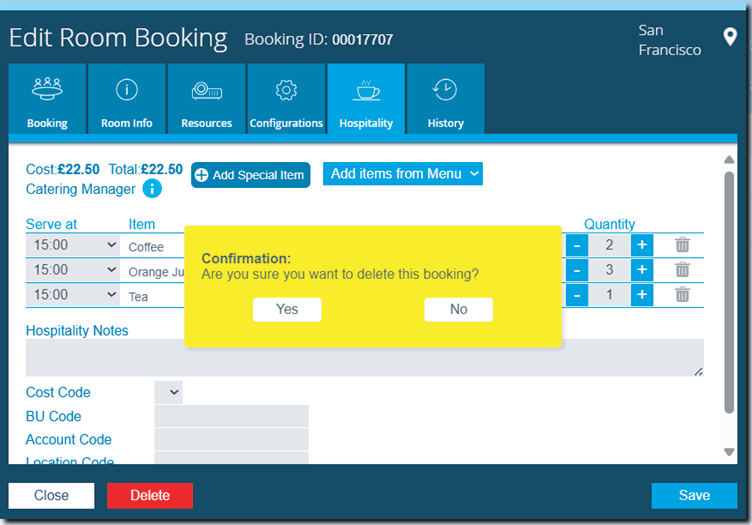The height and width of the screenshot is (525, 752).
Task: Open the History tab
Action: tap(445, 99)
